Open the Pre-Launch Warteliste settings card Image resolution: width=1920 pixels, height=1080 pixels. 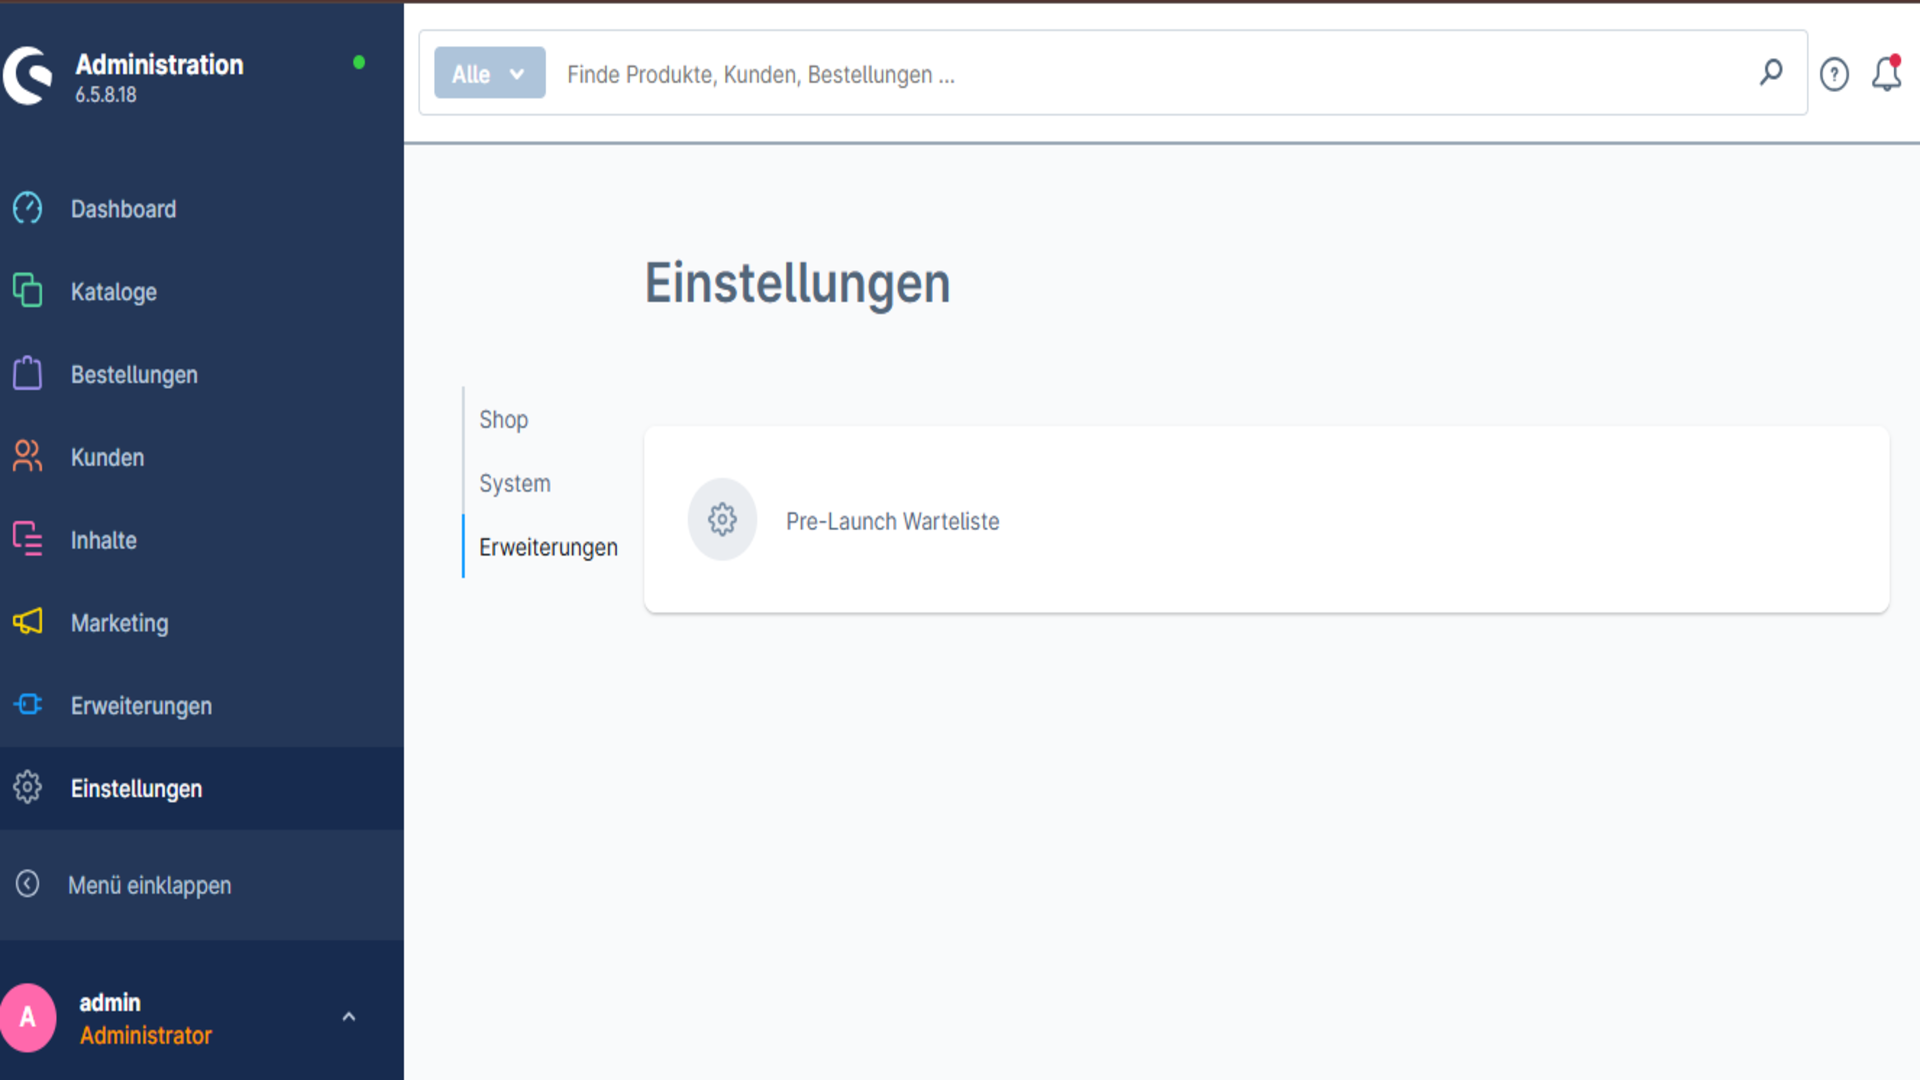(x=892, y=520)
